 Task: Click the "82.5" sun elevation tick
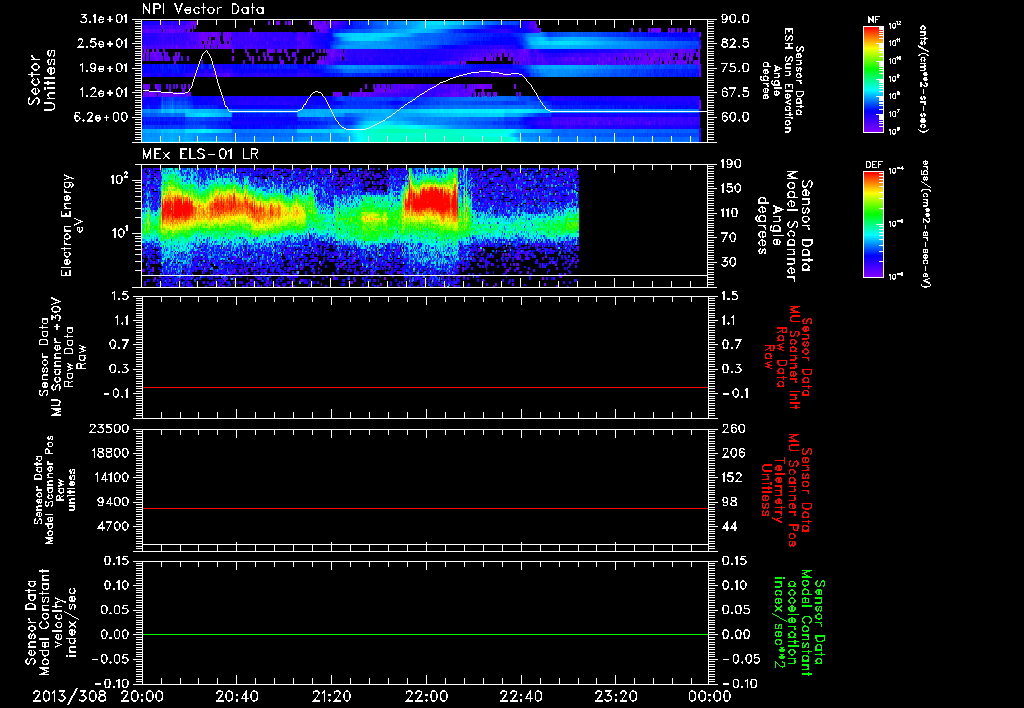(x=735, y=43)
